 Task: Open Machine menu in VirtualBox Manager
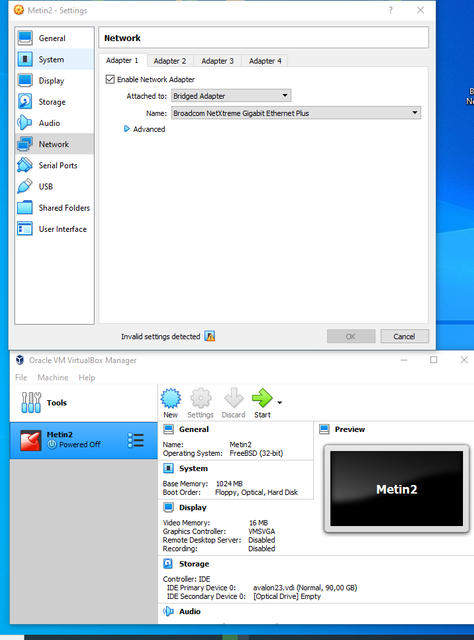pos(53,377)
